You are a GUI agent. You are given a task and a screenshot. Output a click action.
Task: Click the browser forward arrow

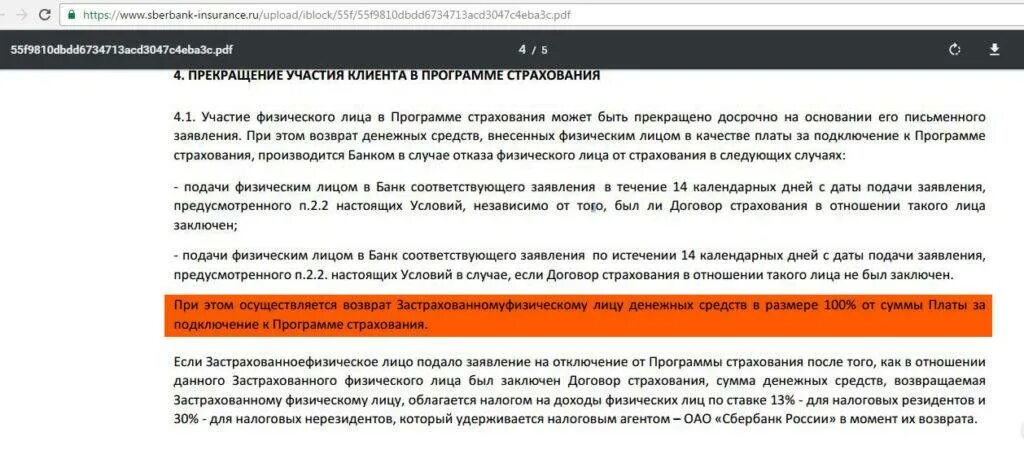[22, 14]
